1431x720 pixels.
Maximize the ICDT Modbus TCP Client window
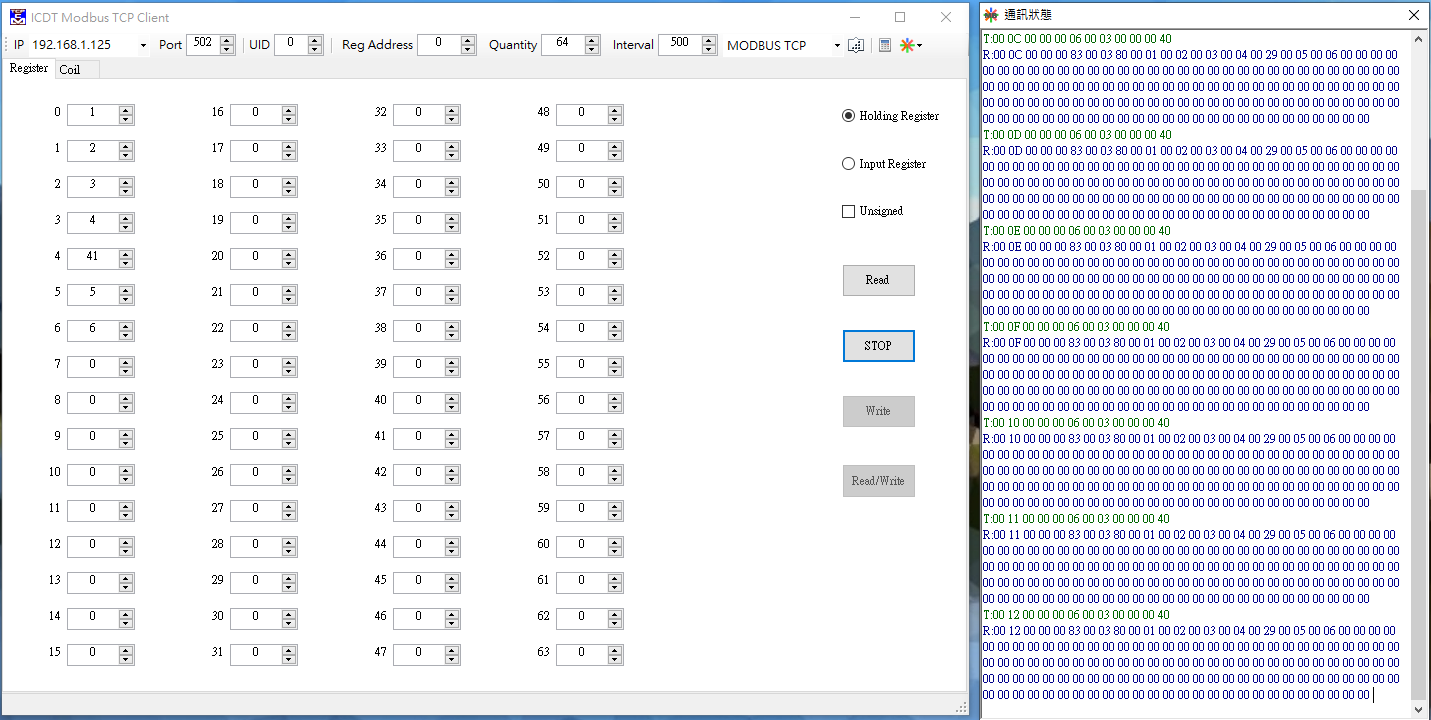pyautogui.click(x=900, y=17)
